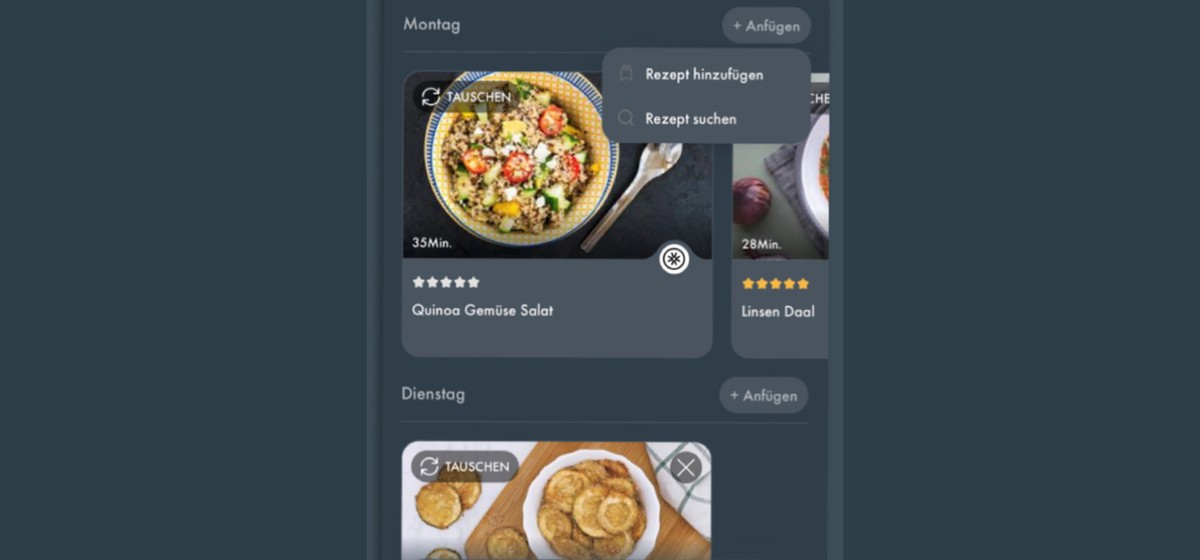Click the zucchini chips photo under Dienstag
Screen dimensions: 1200x560
tap(556, 501)
